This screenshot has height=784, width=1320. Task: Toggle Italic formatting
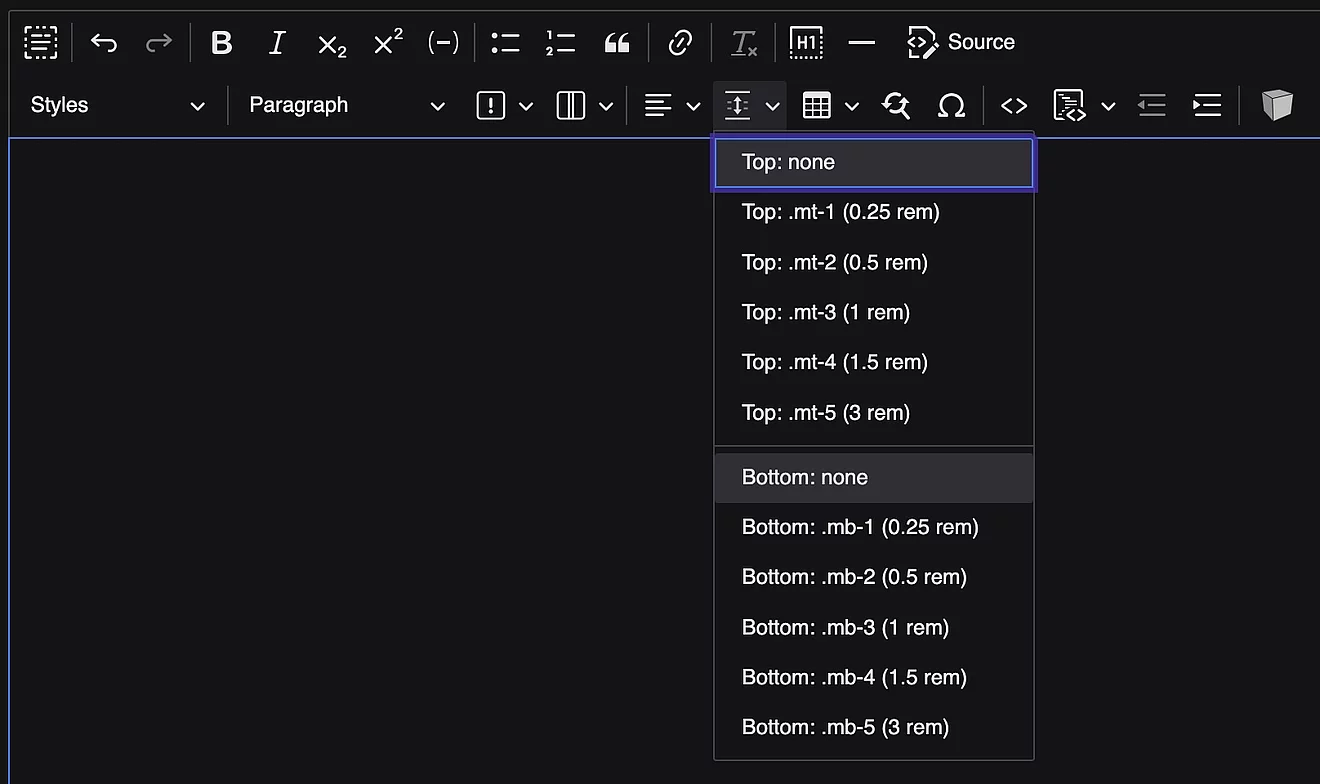(x=277, y=43)
